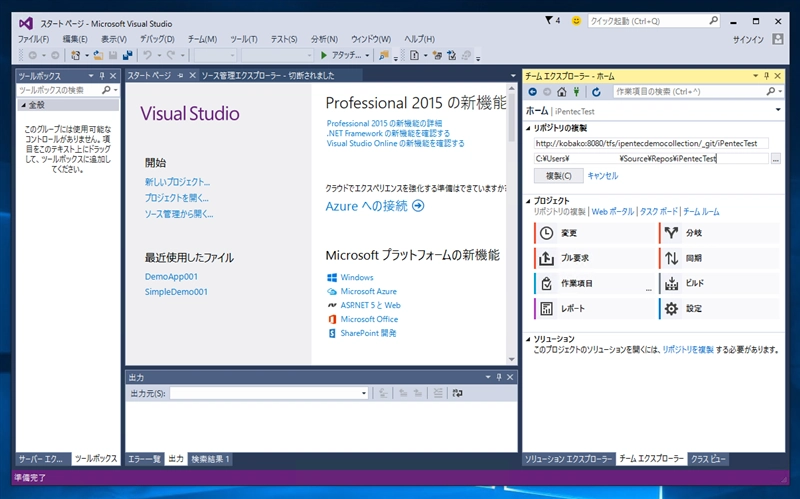The image size is (800, 499).
Task: Open the ツール(T) menu
Action: pyautogui.click(x=243, y=39)
